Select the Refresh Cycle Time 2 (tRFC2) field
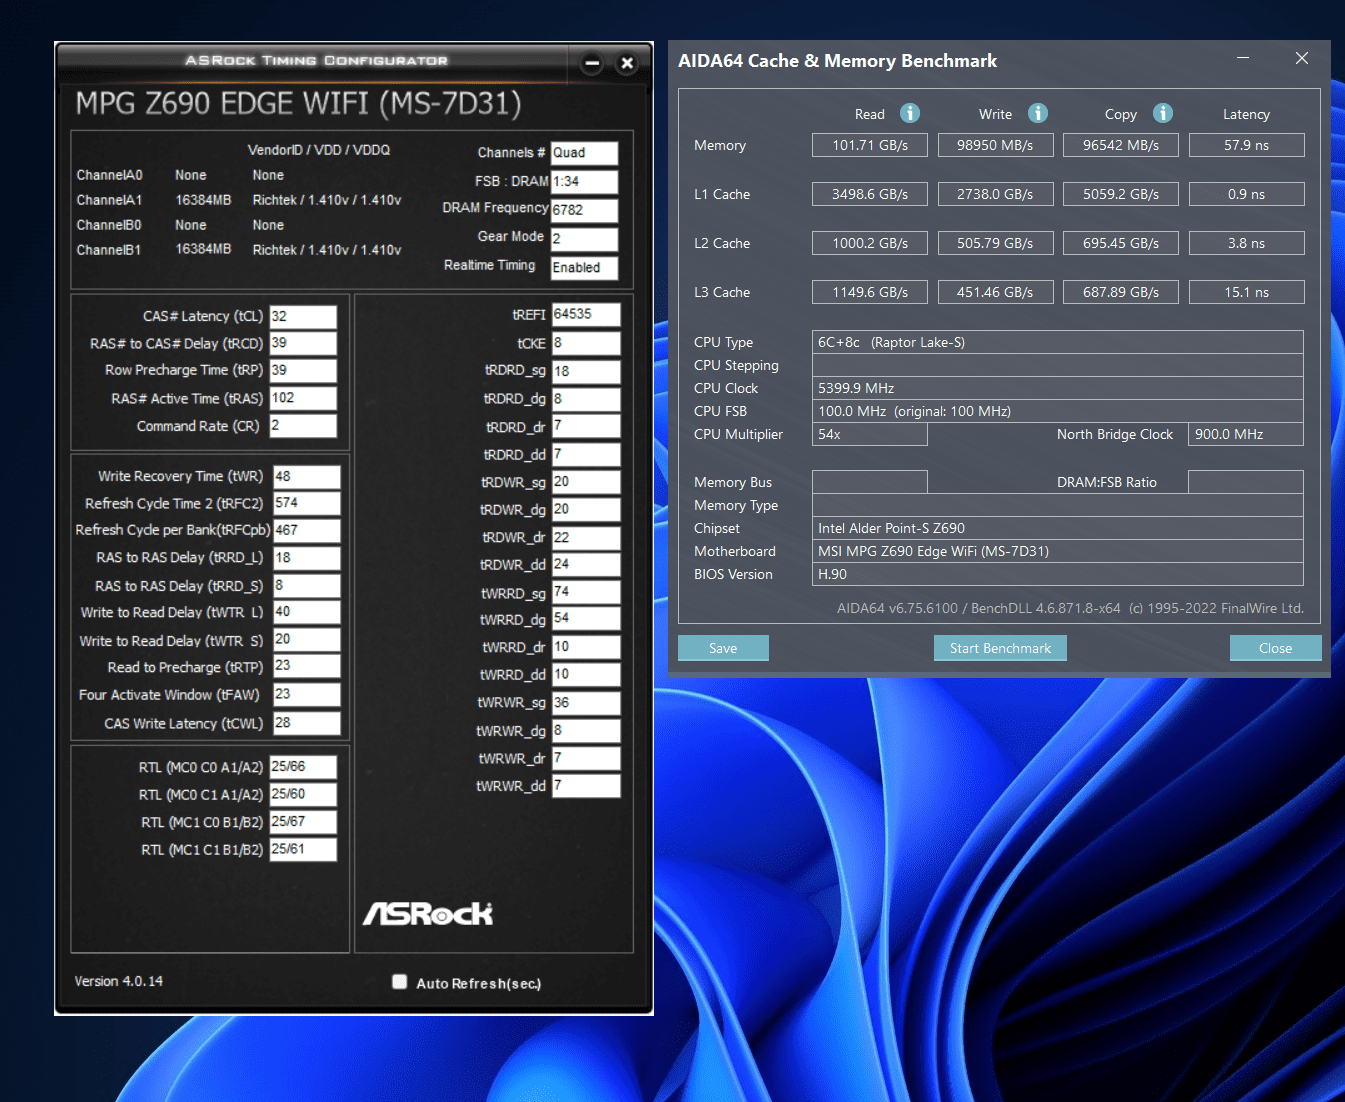The height and width of the screenshot is (1102, 1345). [x=306, y=503]
